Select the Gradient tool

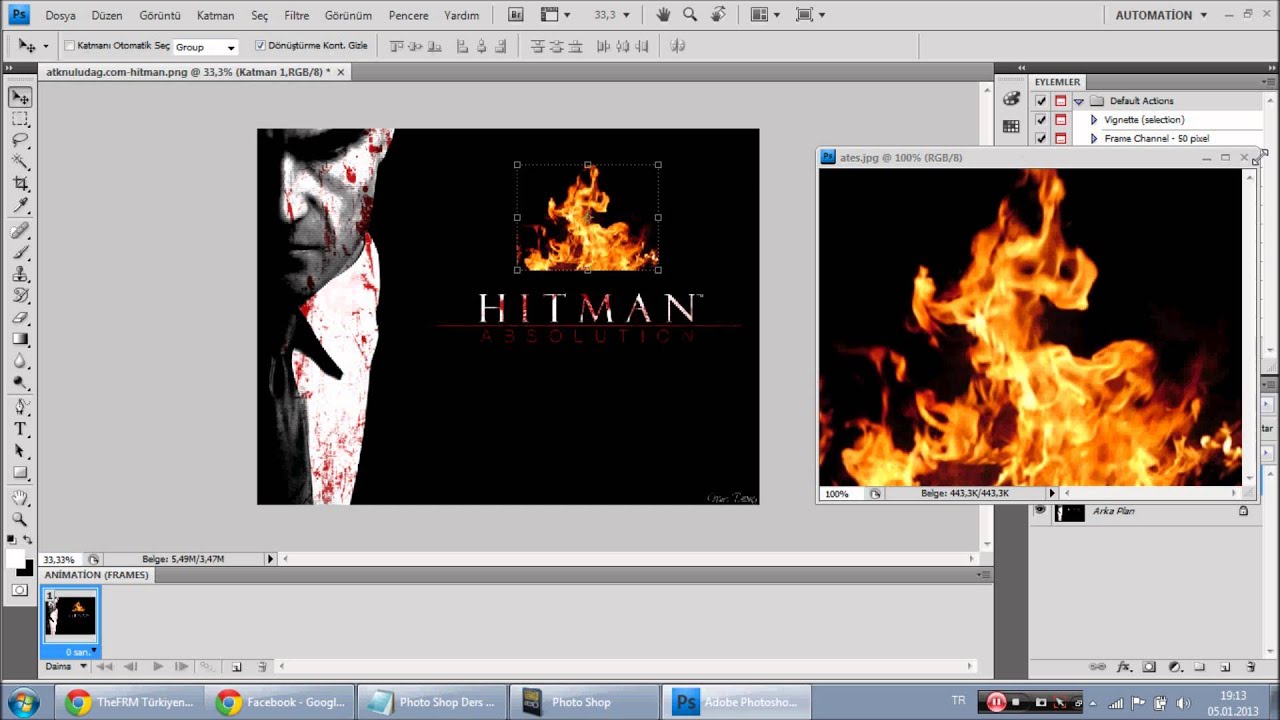20,339
